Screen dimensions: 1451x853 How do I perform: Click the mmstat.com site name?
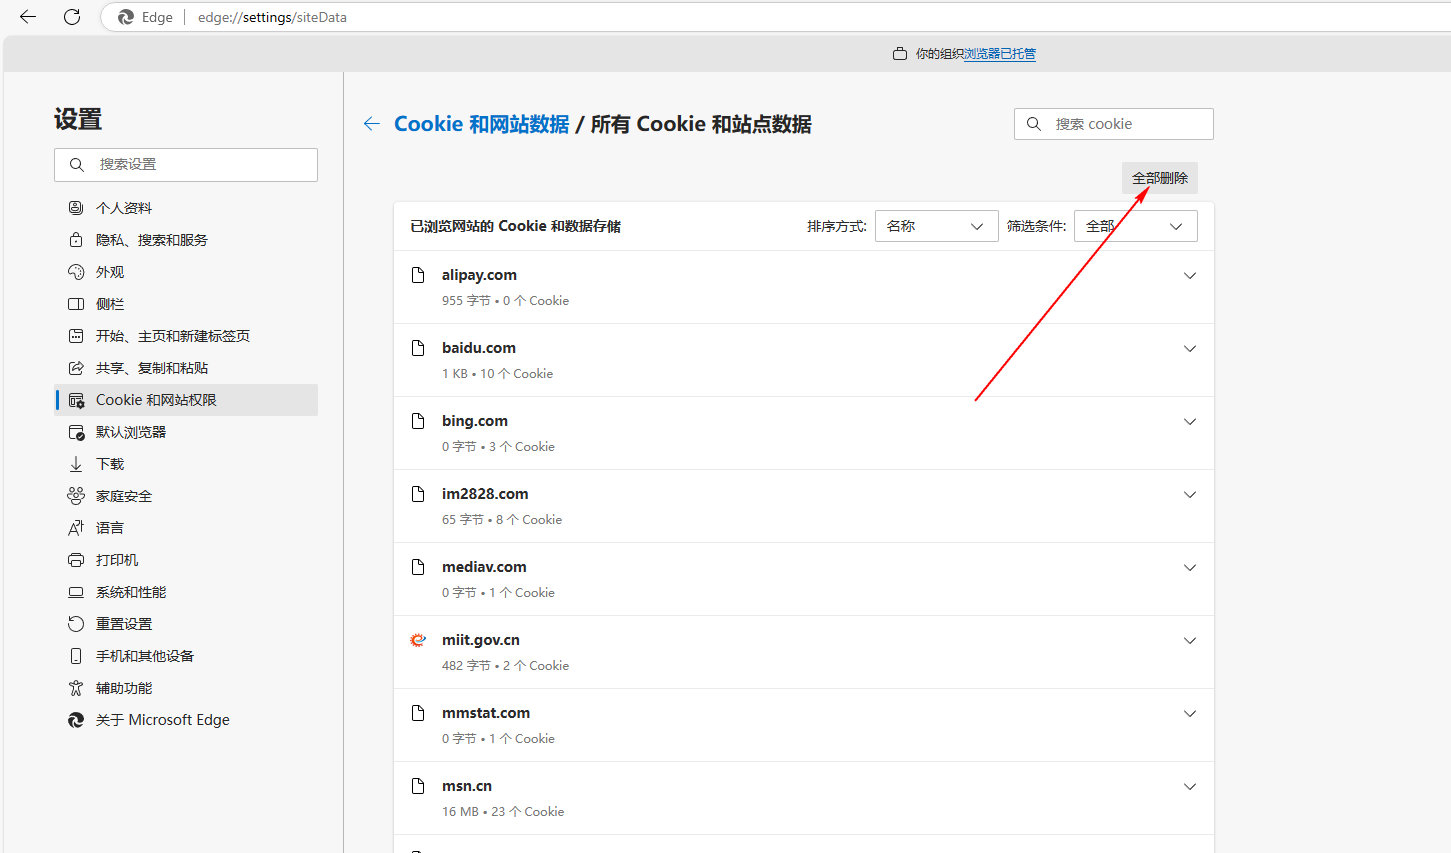click(x=486, y=713)
